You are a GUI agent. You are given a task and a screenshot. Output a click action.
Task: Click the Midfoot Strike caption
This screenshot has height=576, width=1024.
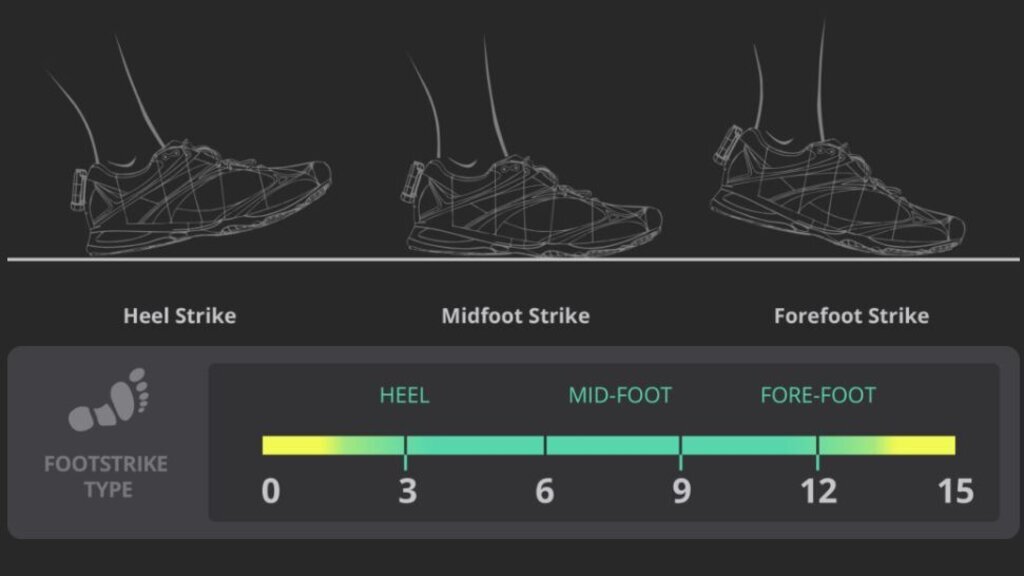click(515, 316)
